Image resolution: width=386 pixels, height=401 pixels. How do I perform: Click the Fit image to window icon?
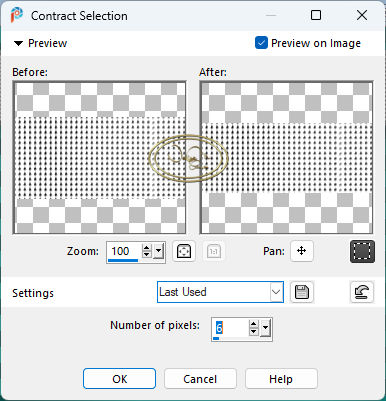click(x=184, y=251)
